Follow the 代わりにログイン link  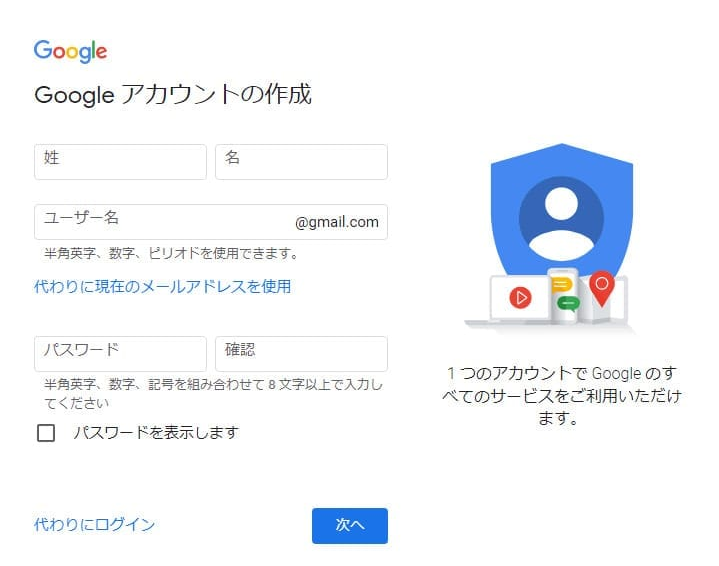click(95, 524)
